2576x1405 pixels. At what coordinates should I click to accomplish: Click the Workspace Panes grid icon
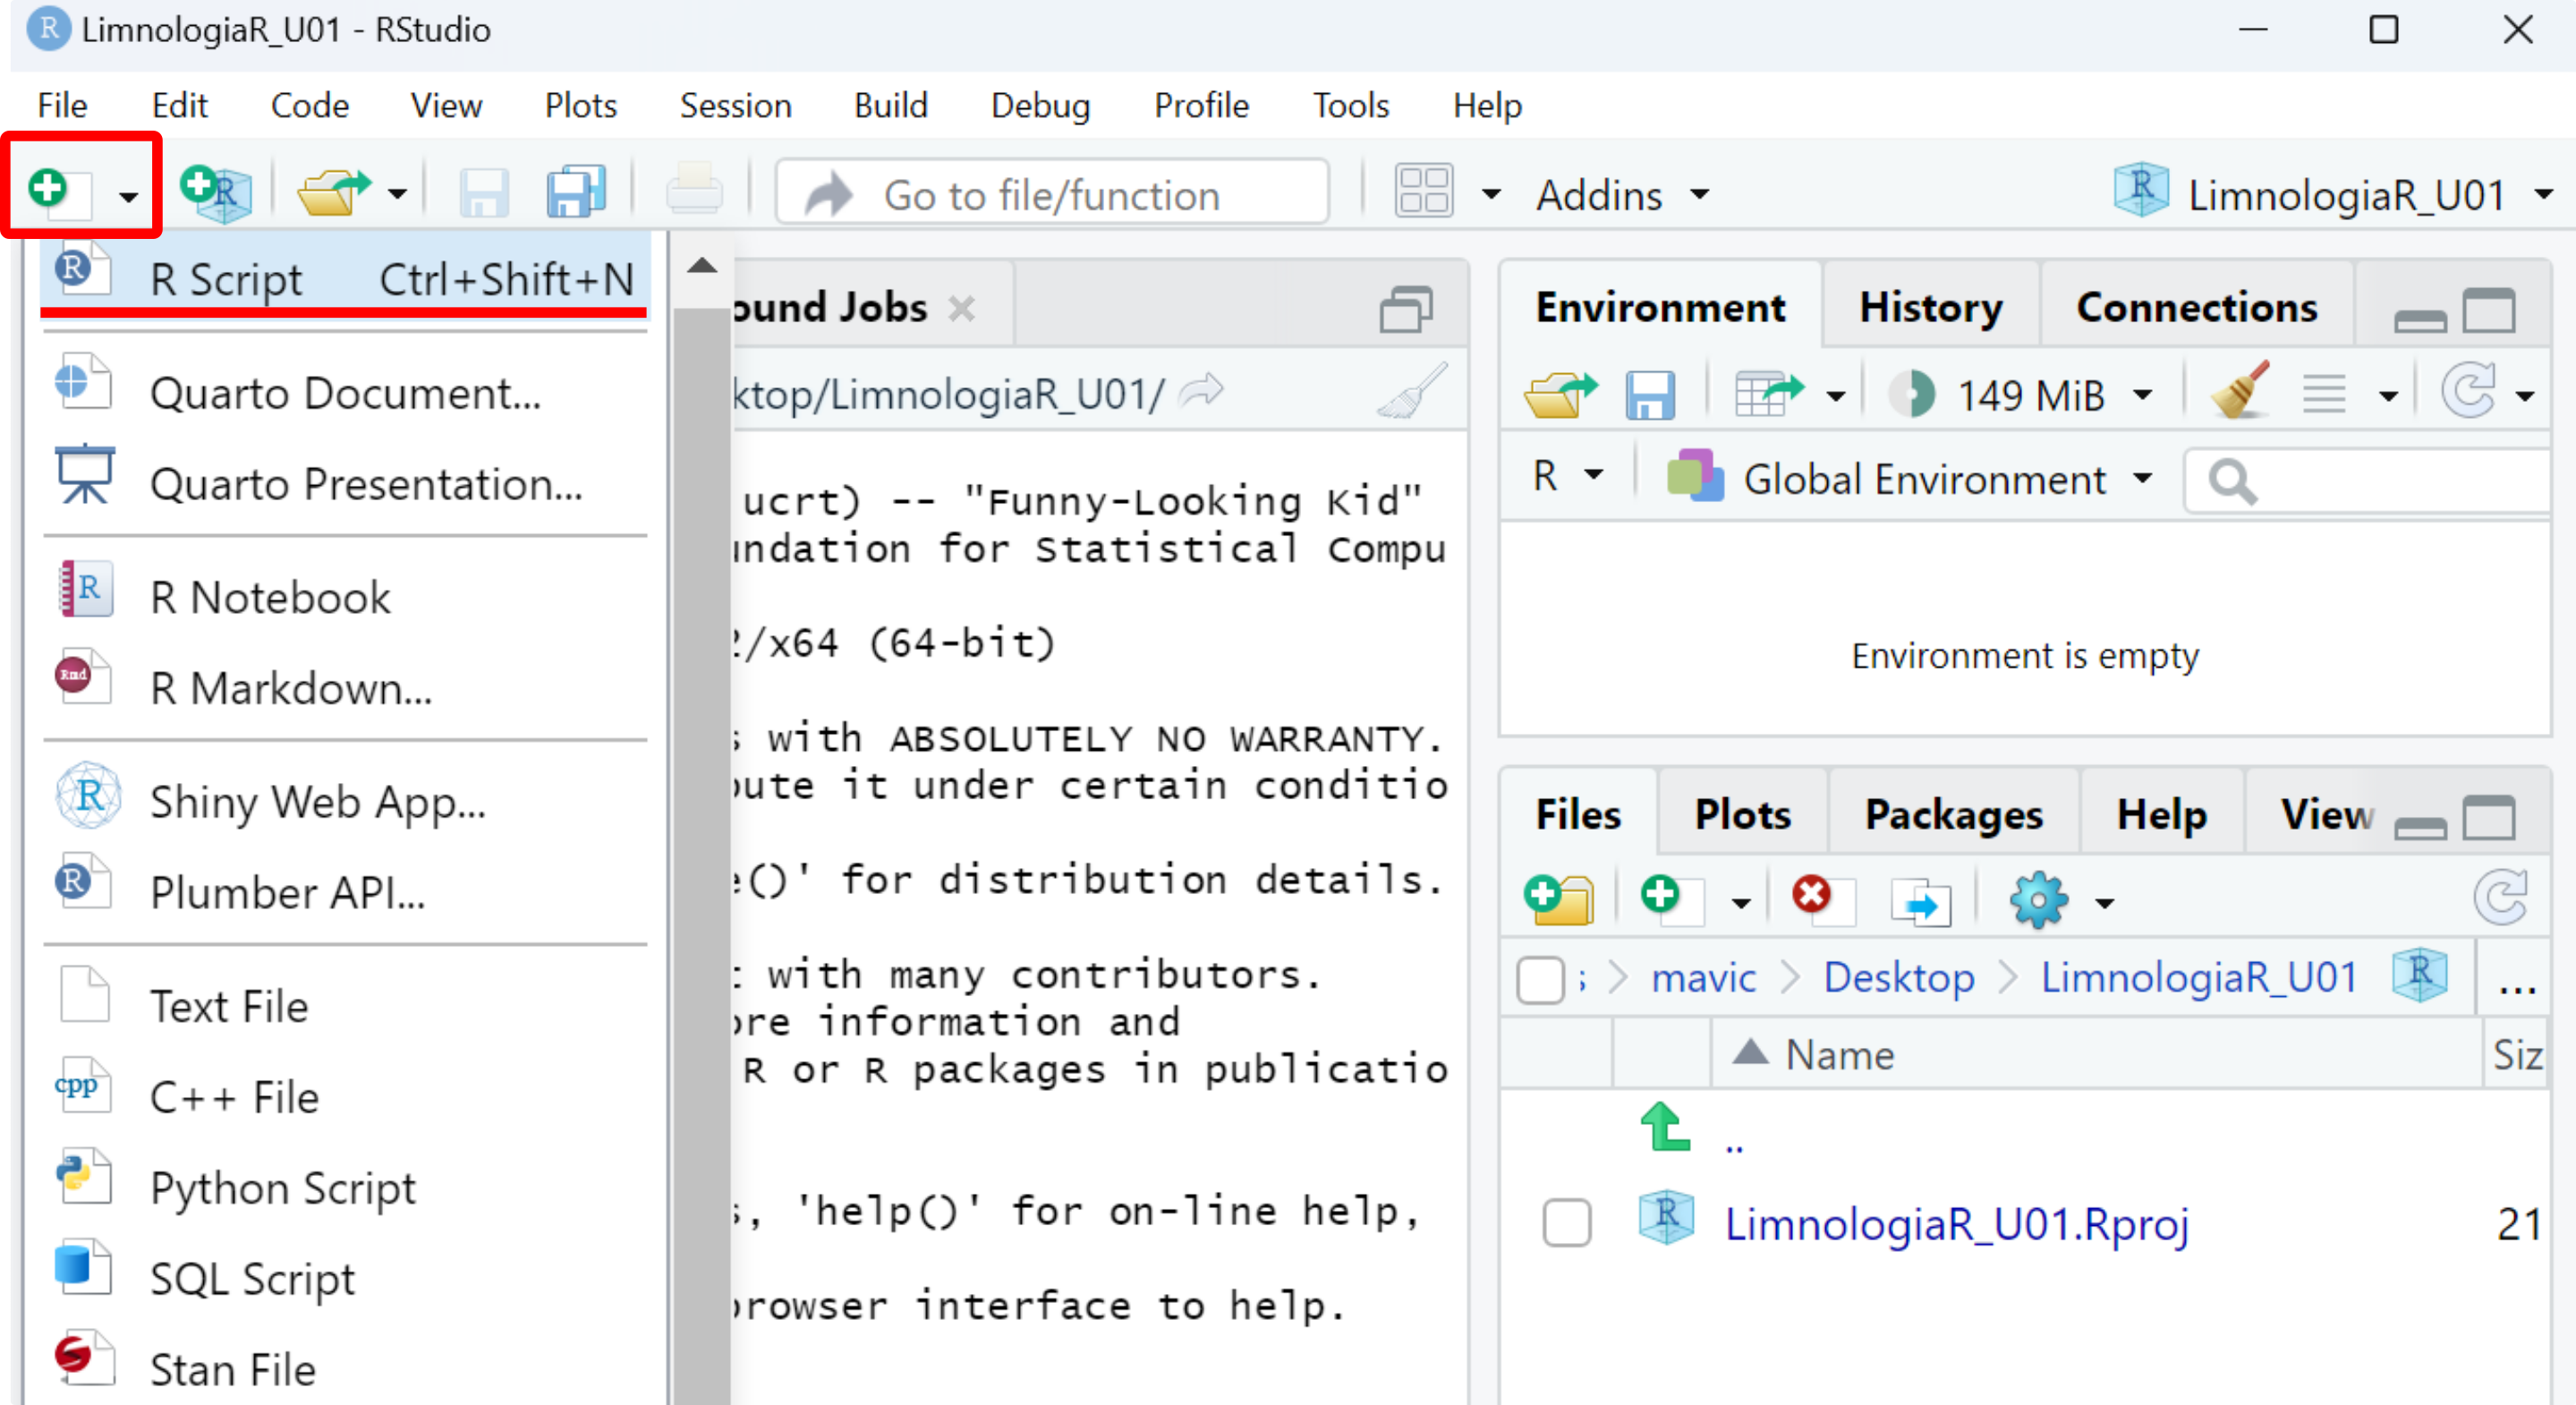1424,191
